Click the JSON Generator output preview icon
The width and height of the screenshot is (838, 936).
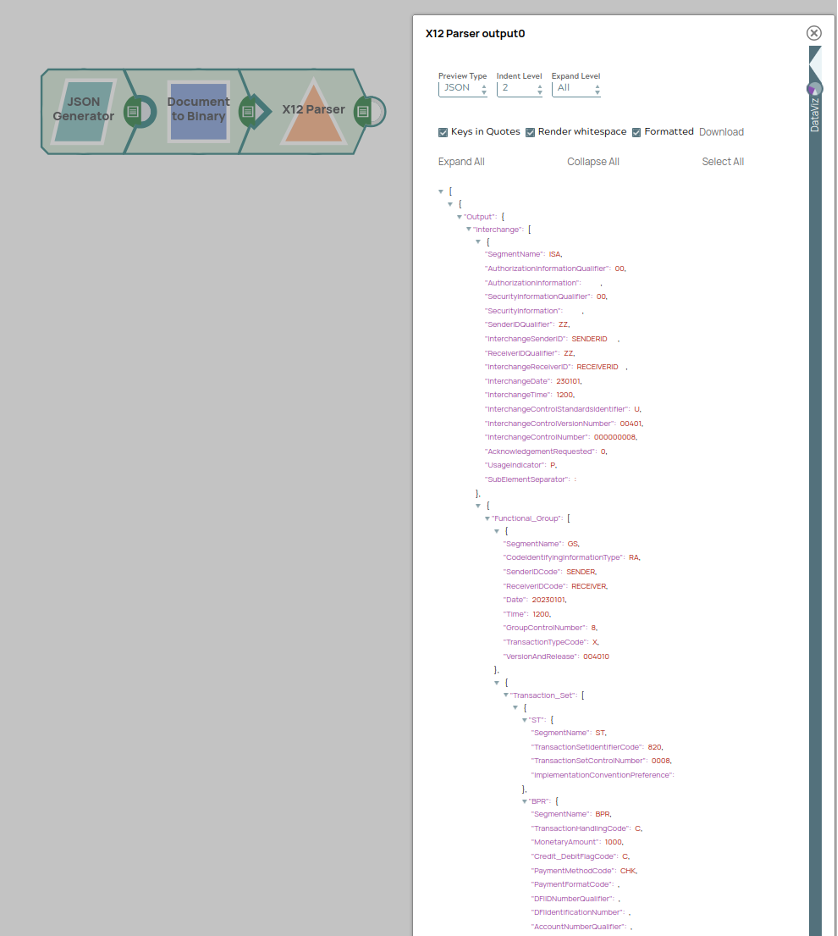133,111
